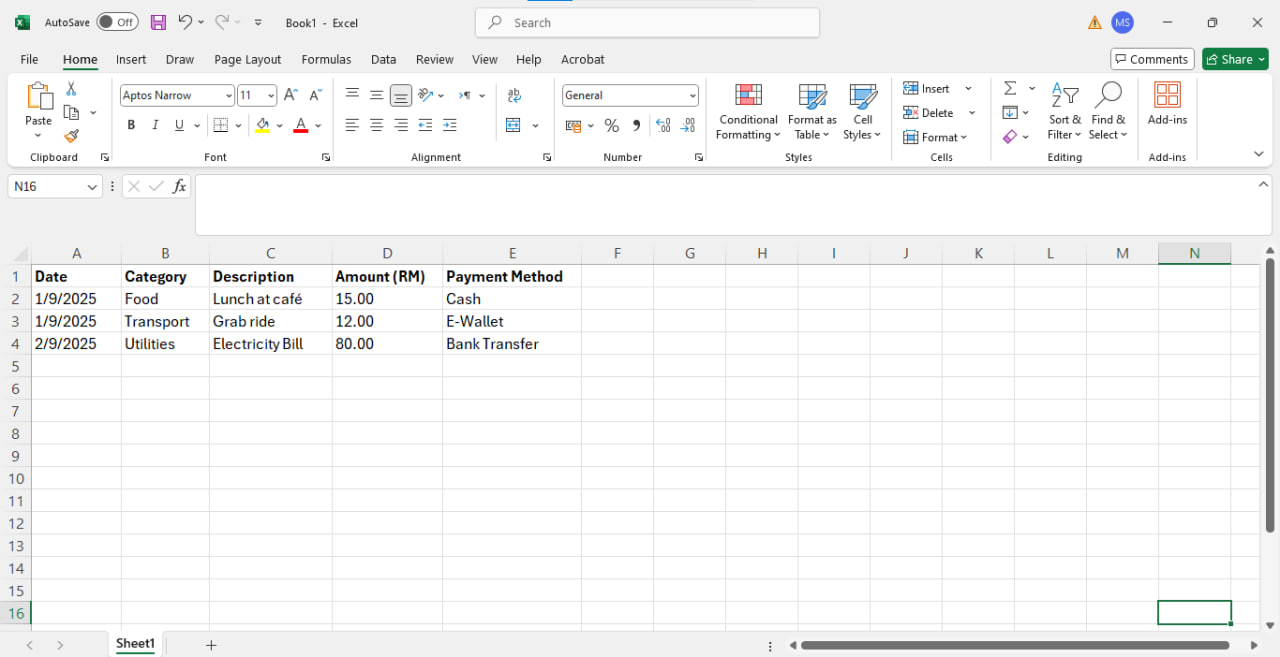This screenshot has width=1280, height=657.
Task: Click the AutoSum sigma icon
Action: [x=1010, y=88]
